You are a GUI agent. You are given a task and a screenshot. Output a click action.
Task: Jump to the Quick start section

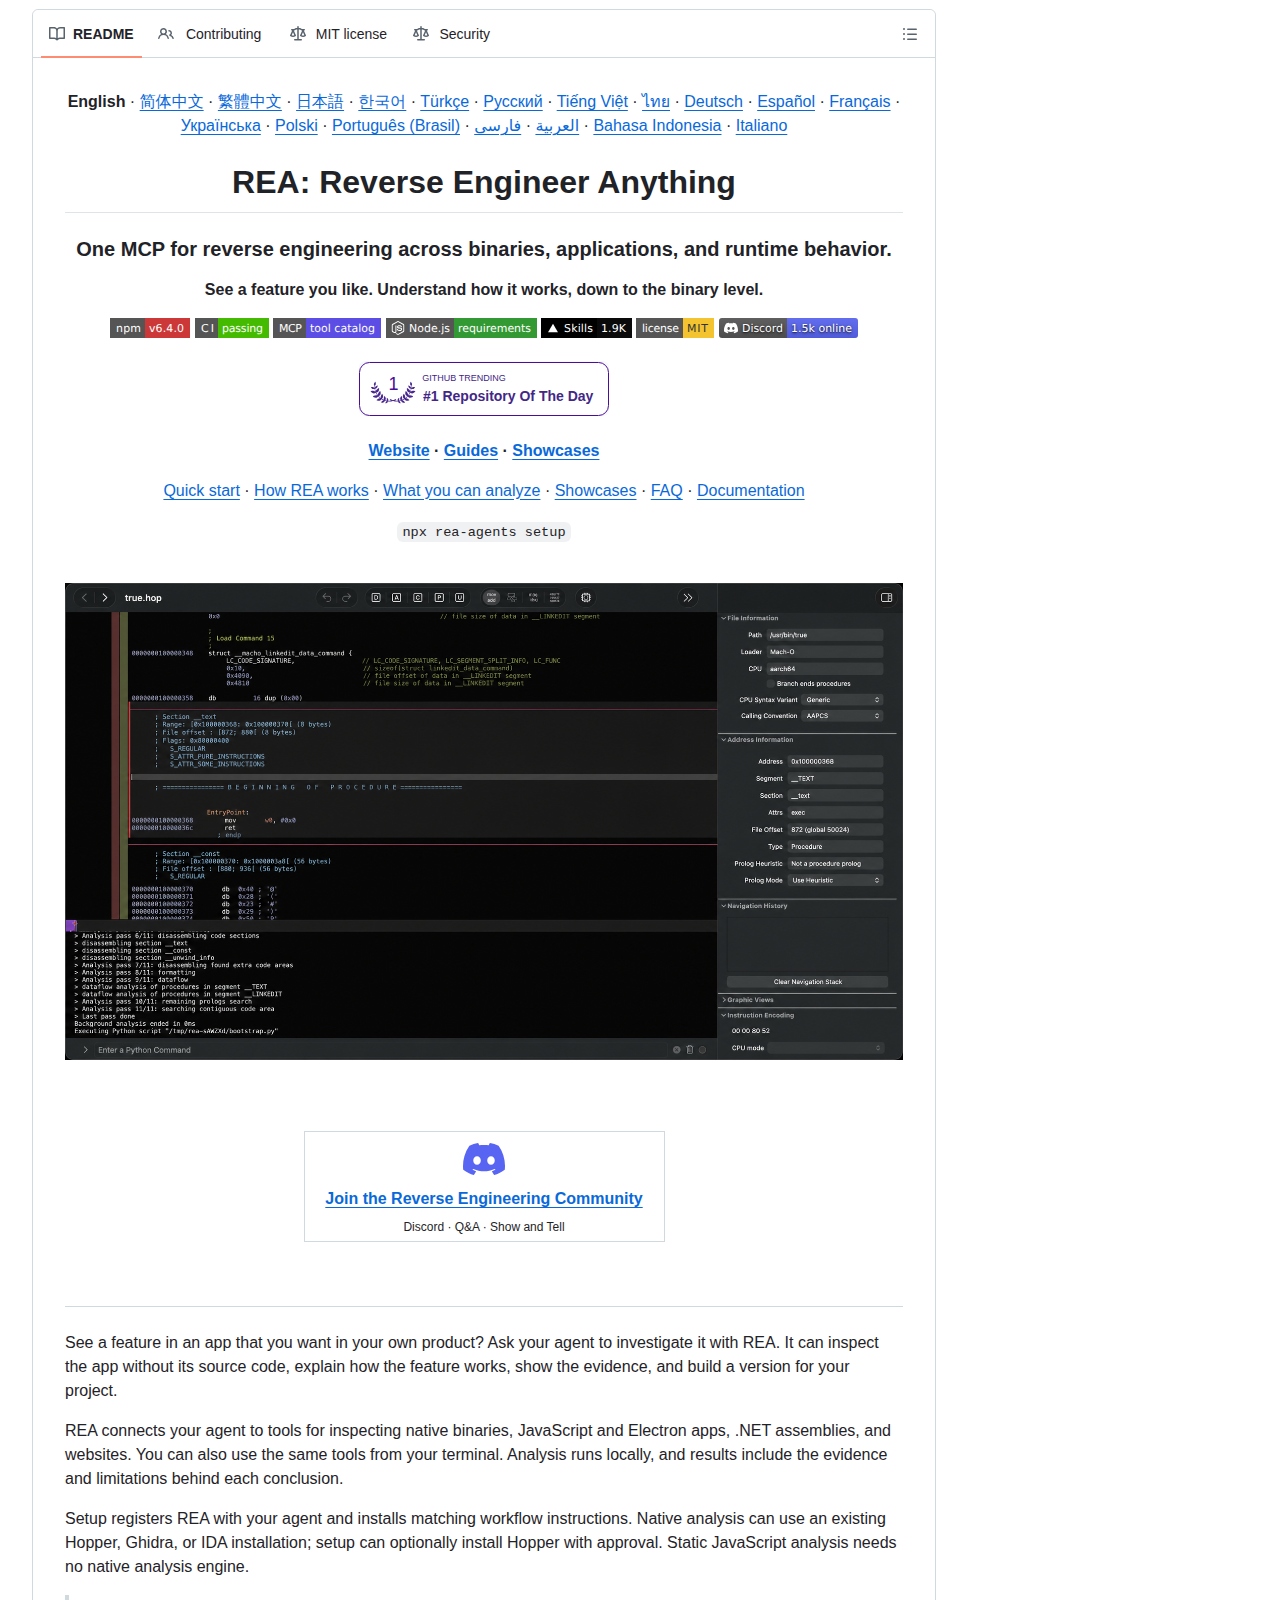[202, 491]
